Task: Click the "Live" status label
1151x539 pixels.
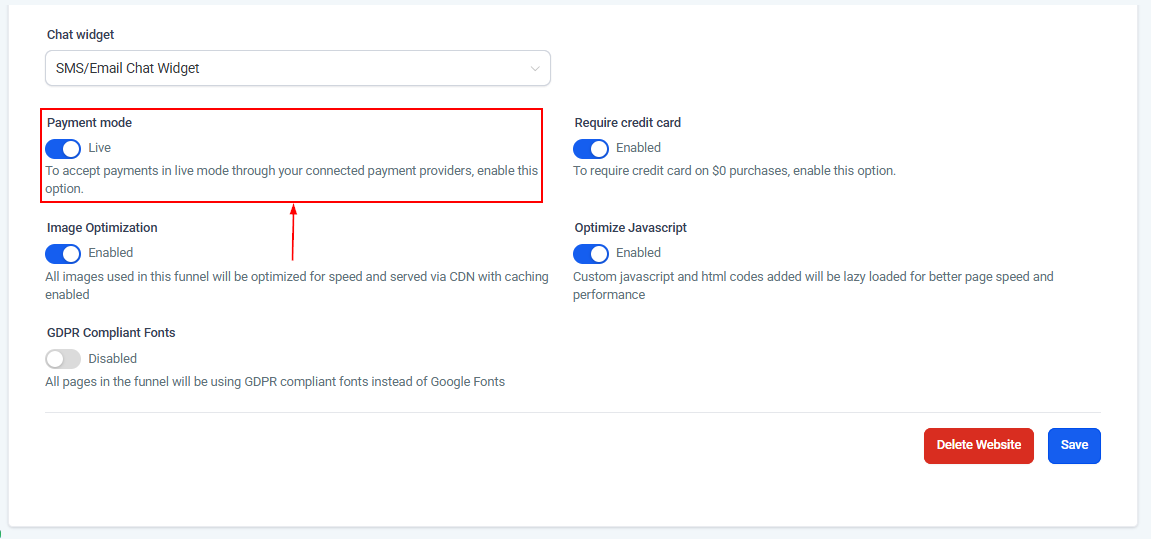Action: (x=99, y=148)
